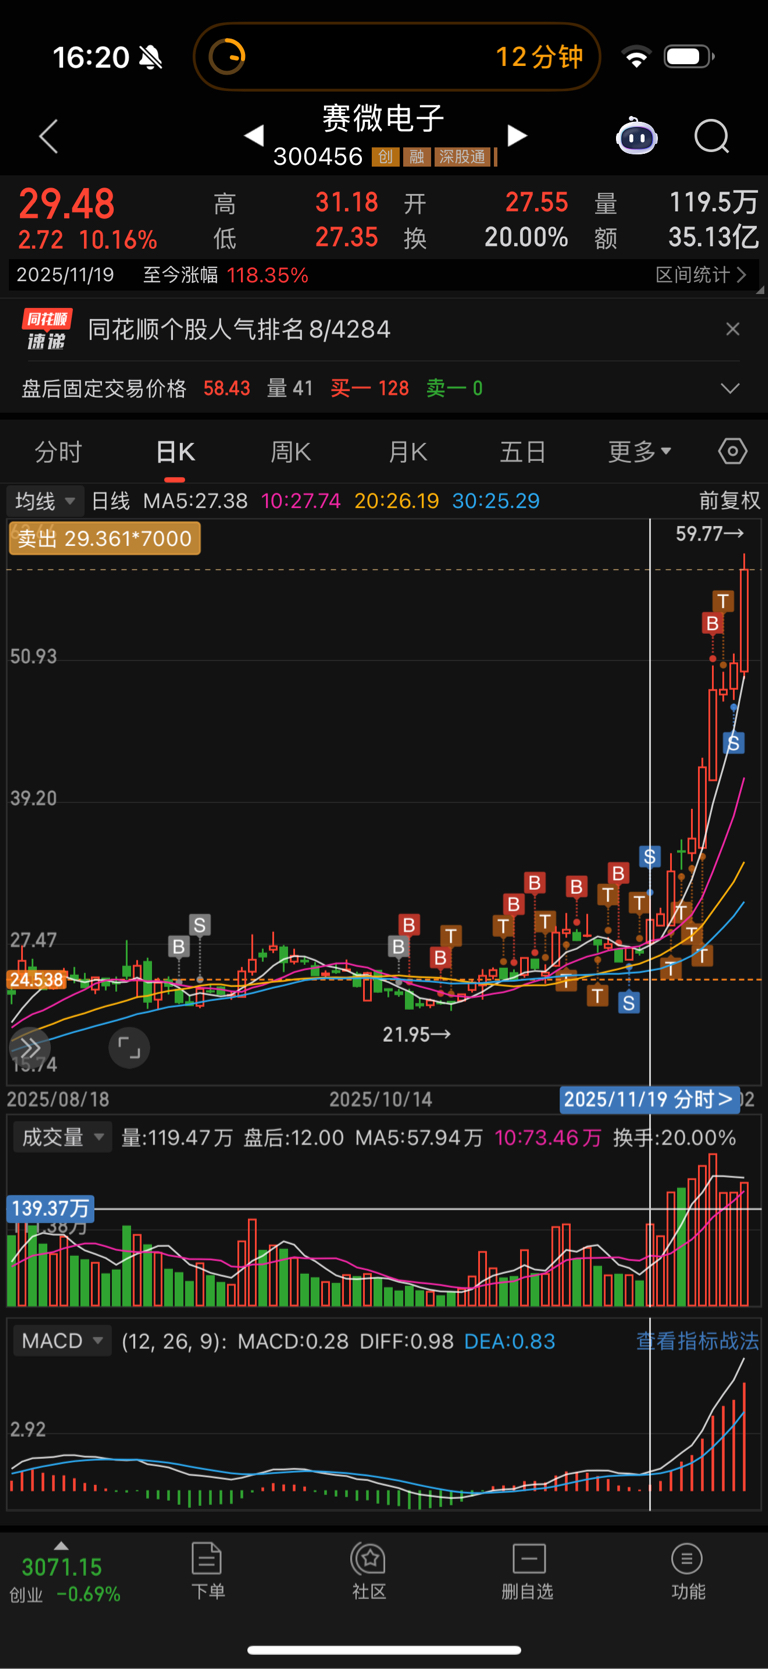This screenshot has width=768, height=1669.
Task: Expand the chart side panel double-arrow
Action: [29, 1048]
